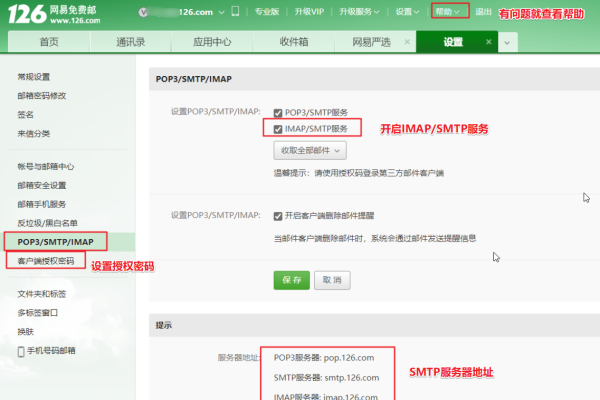Toggle the POP3/SMTP服务 checkbox

click(279, 113)
